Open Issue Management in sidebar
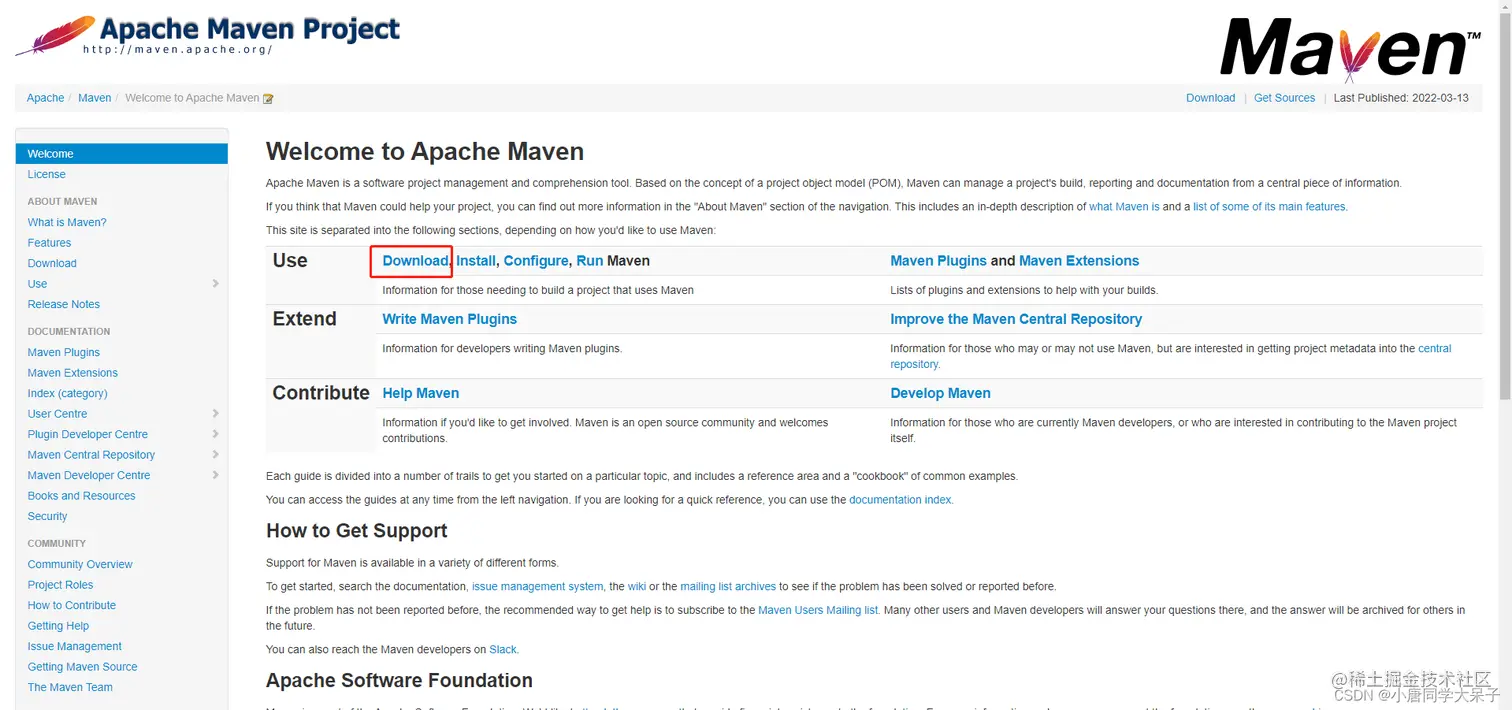This screenshot has height=710, width=1512. (75, 646)
